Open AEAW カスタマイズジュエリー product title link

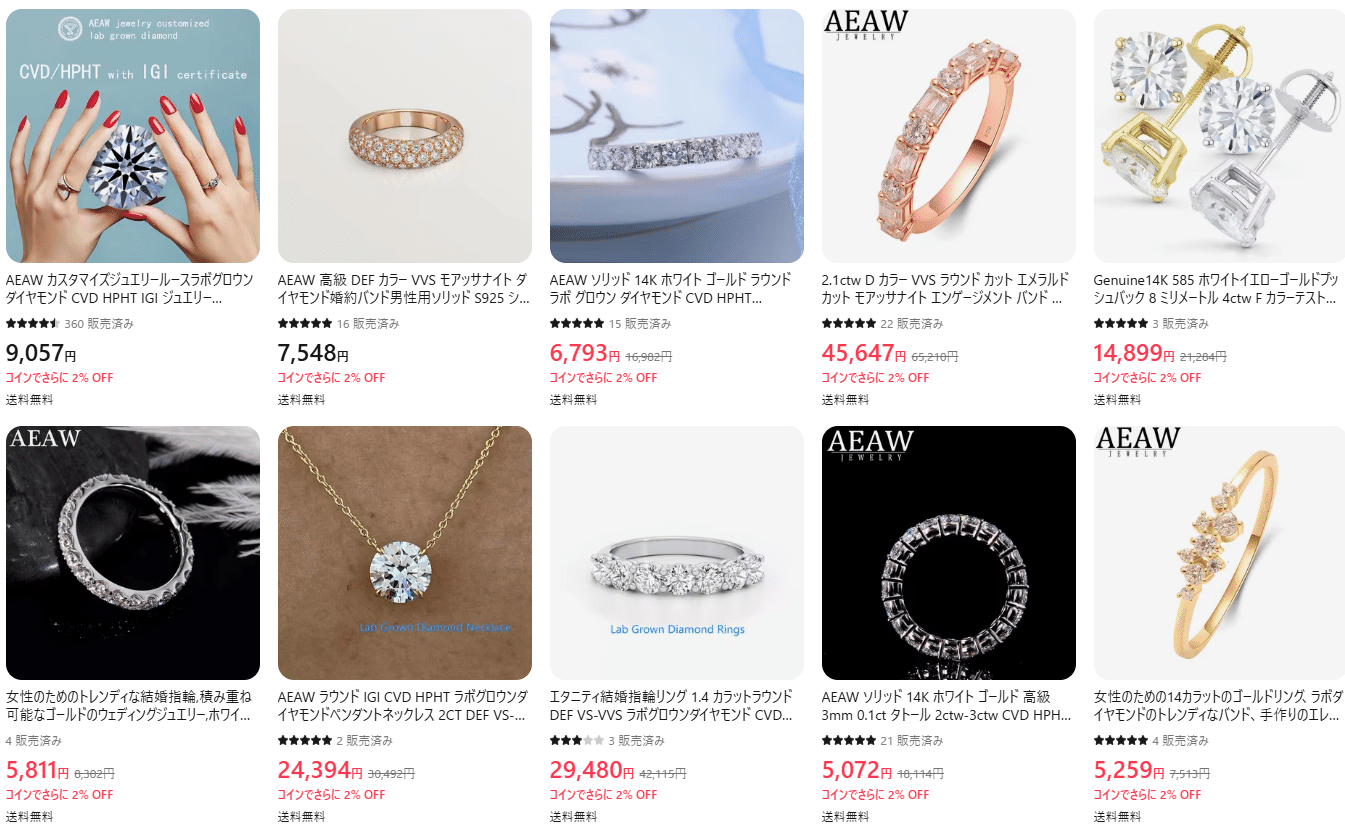130,289
